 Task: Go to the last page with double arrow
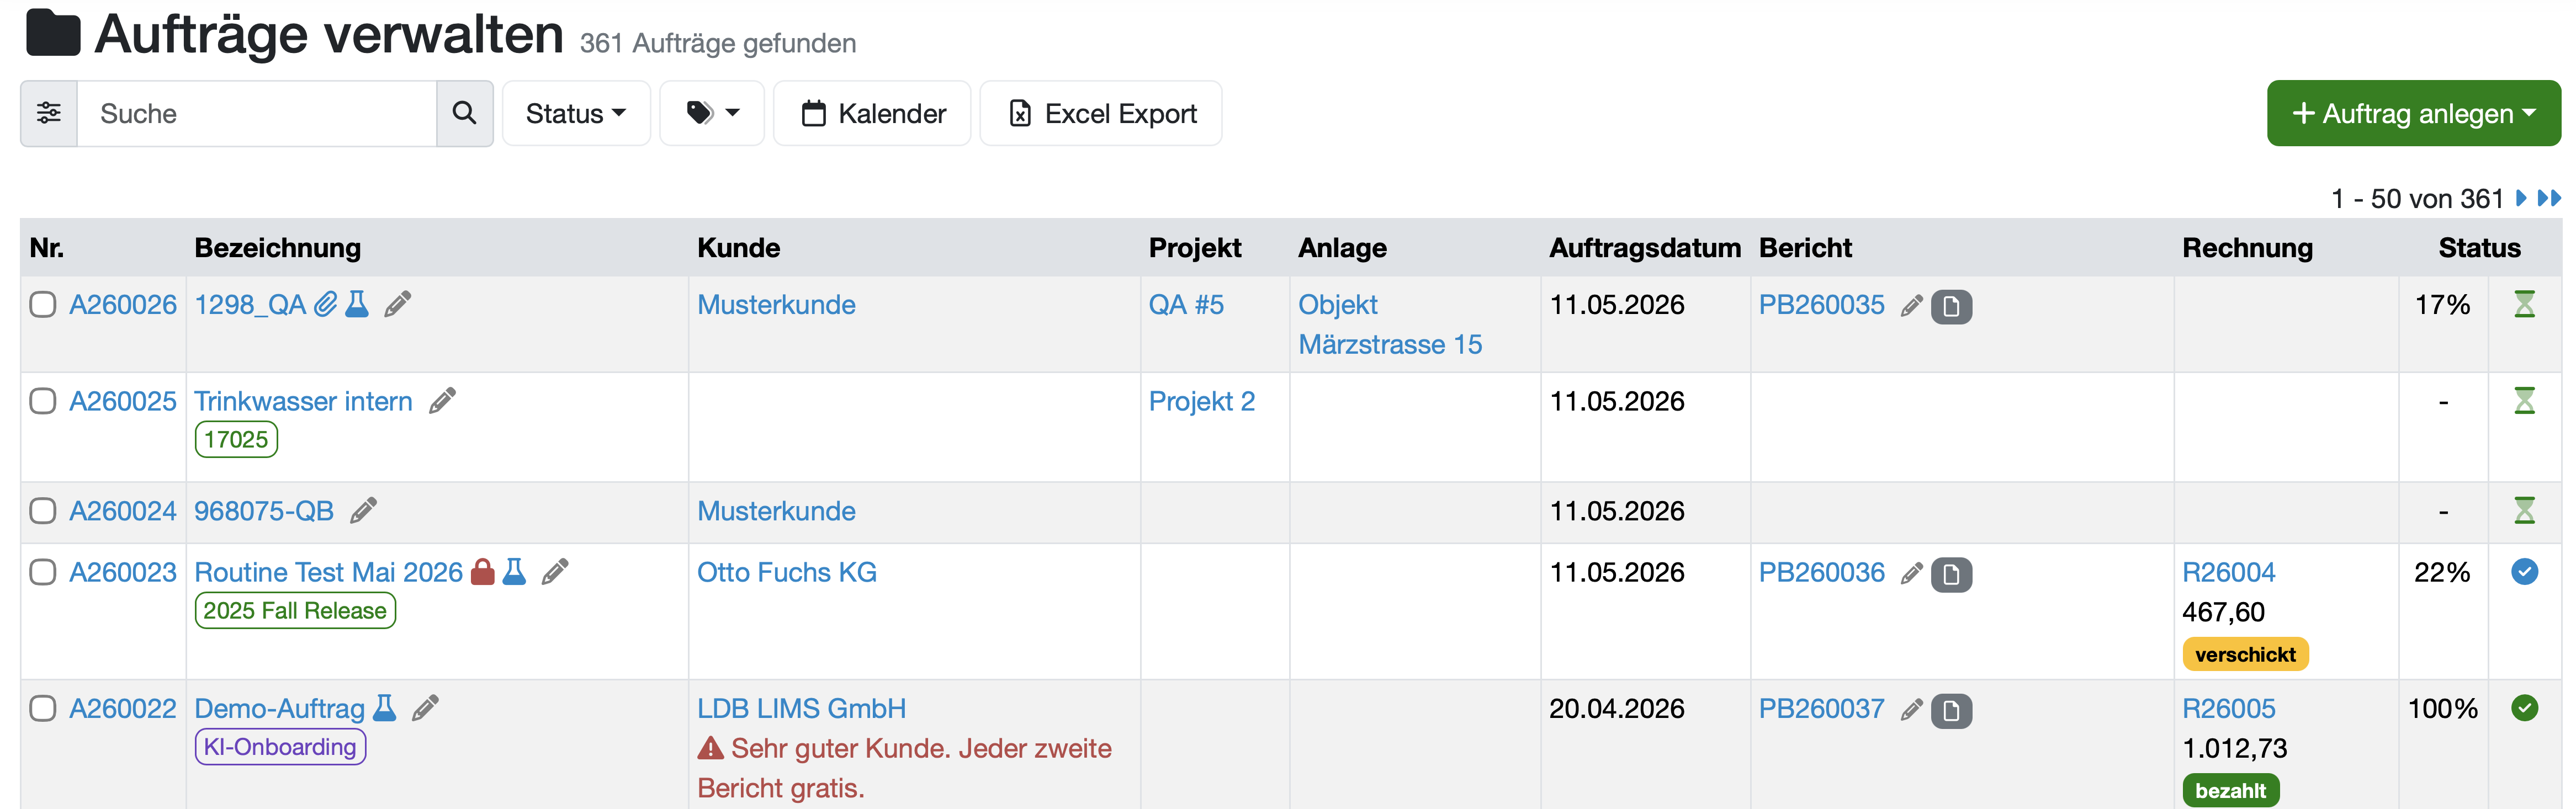[2549, 198]
